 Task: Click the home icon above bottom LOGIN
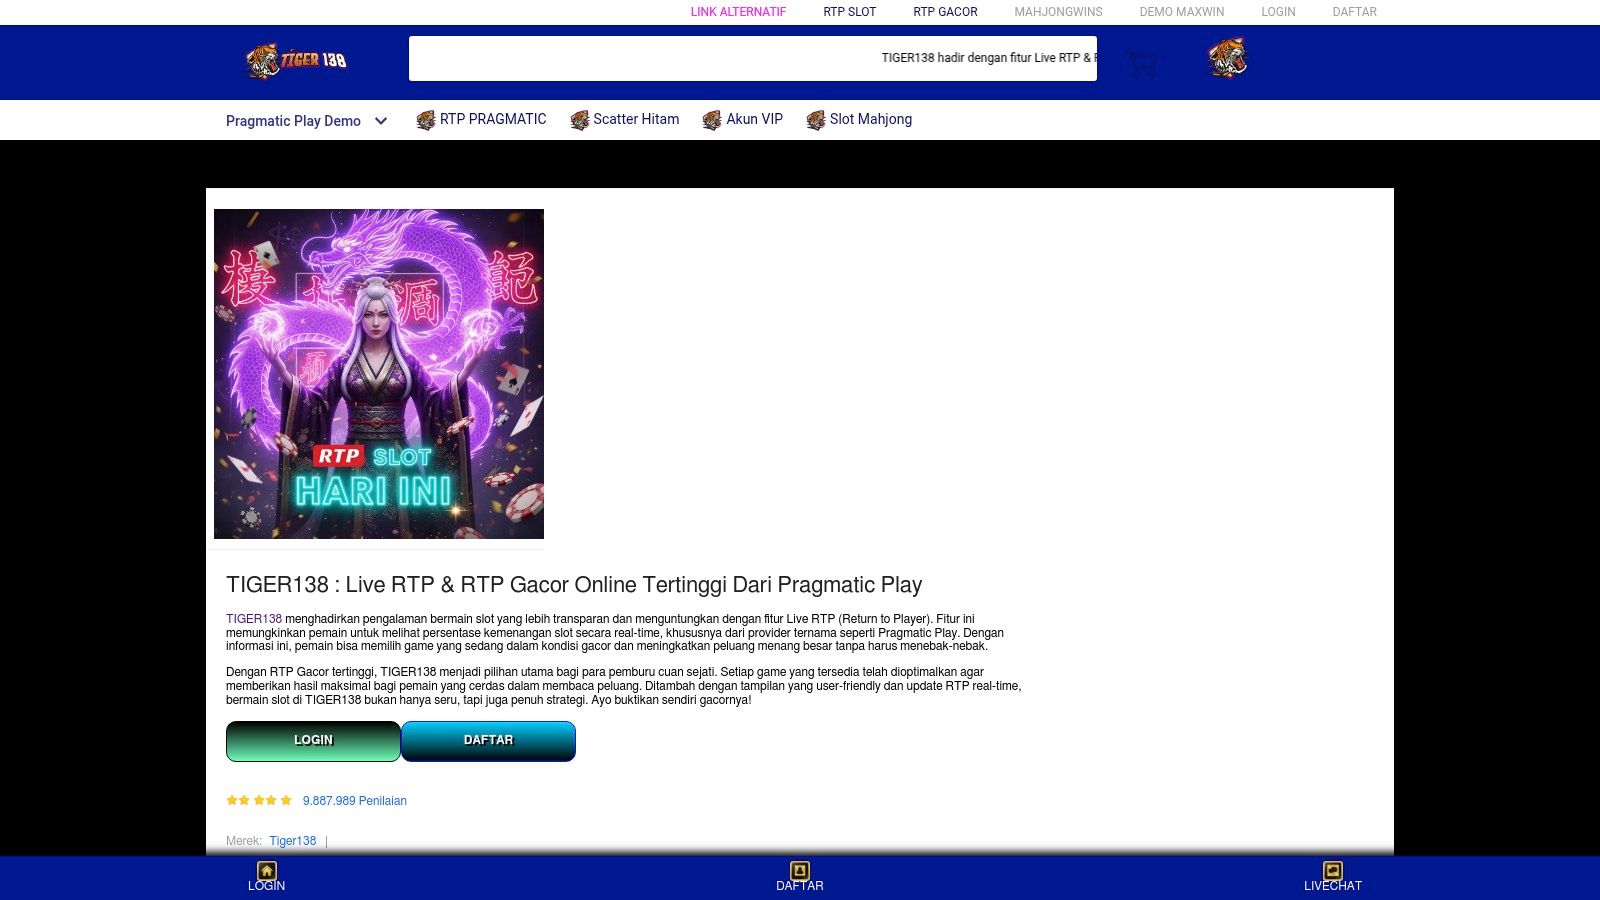266,870
